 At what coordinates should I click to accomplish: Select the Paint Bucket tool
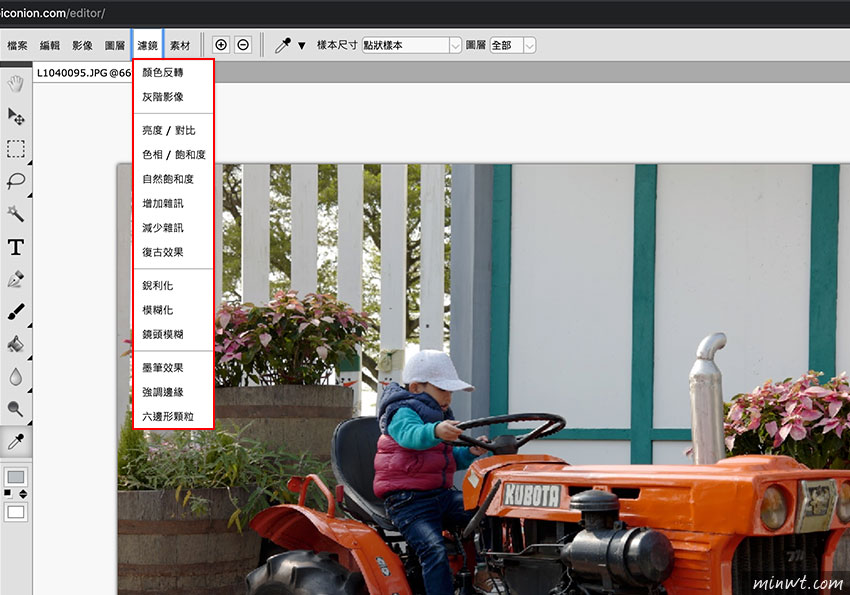tap(16, 344)
